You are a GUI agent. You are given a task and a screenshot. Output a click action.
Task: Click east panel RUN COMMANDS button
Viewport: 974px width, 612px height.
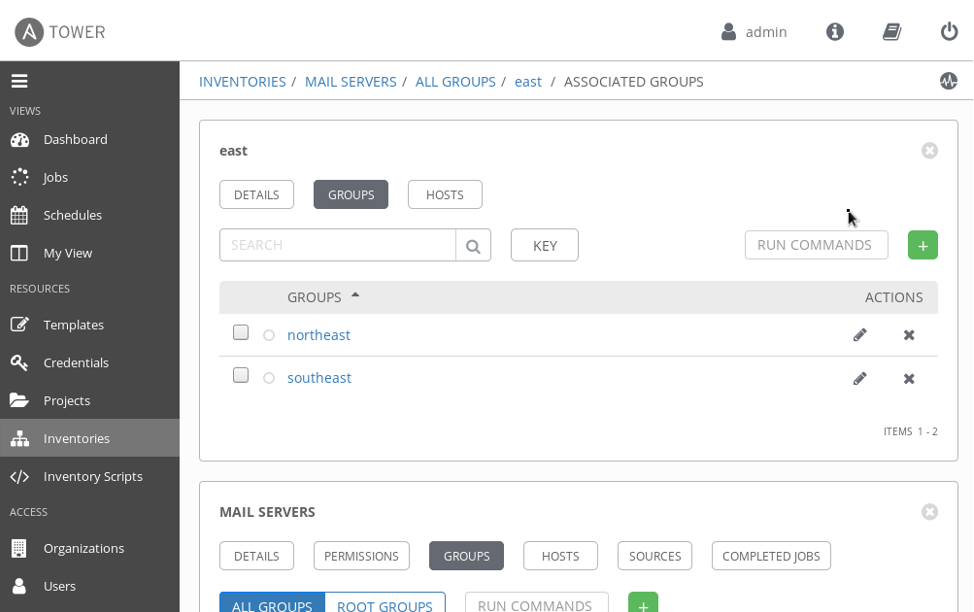tap(816, 245)
